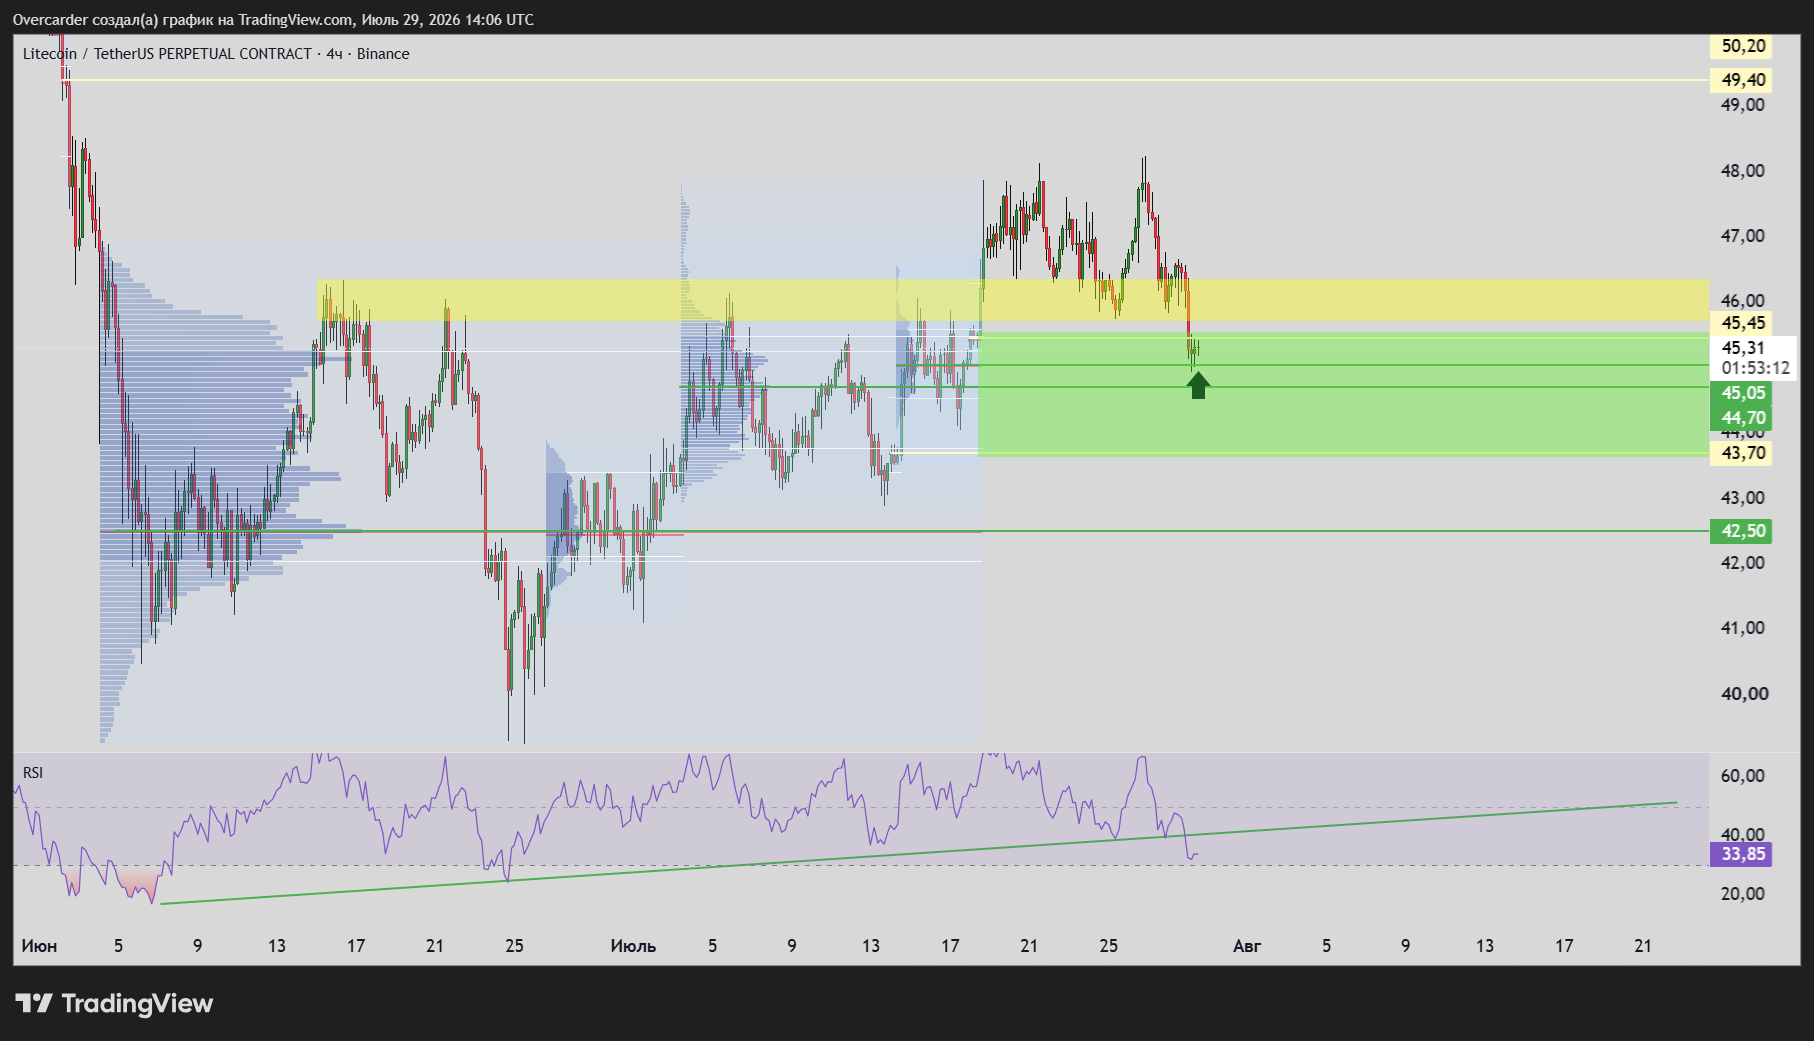The width and height of the screenshot is (1814, 1041).
Task: Click the 48,00 price axis value
Action: 1742,171
